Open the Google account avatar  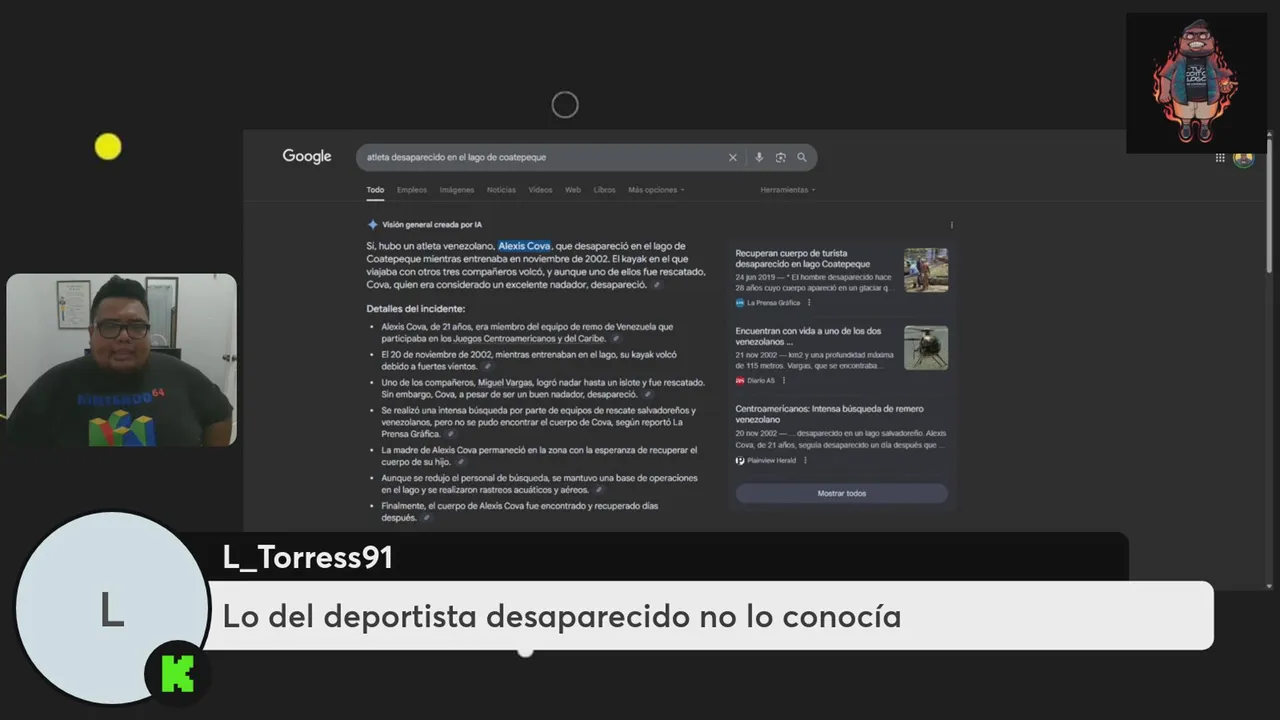pos(1243,158)
